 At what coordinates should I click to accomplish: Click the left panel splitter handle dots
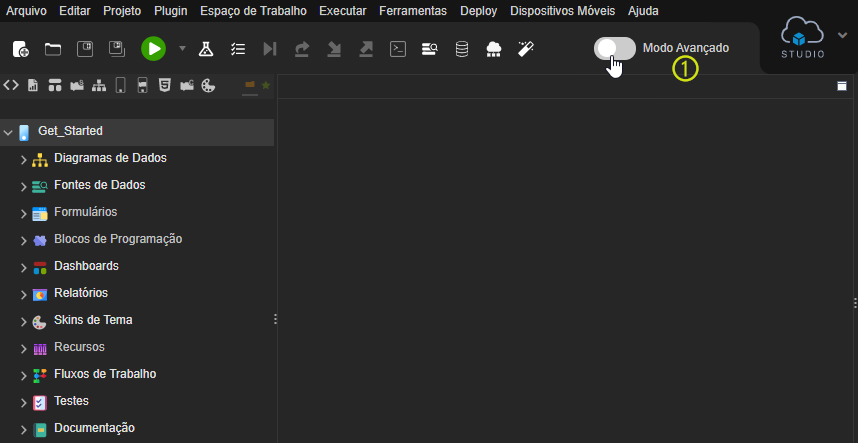275,319
